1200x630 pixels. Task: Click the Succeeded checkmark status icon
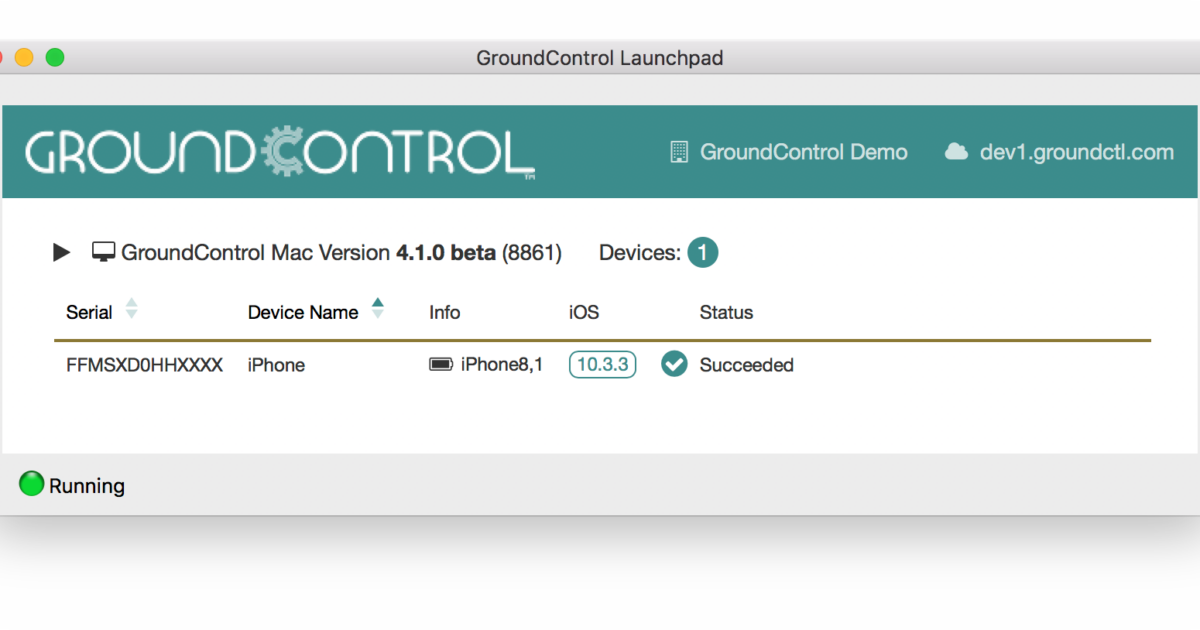click(x=674, y=364)
